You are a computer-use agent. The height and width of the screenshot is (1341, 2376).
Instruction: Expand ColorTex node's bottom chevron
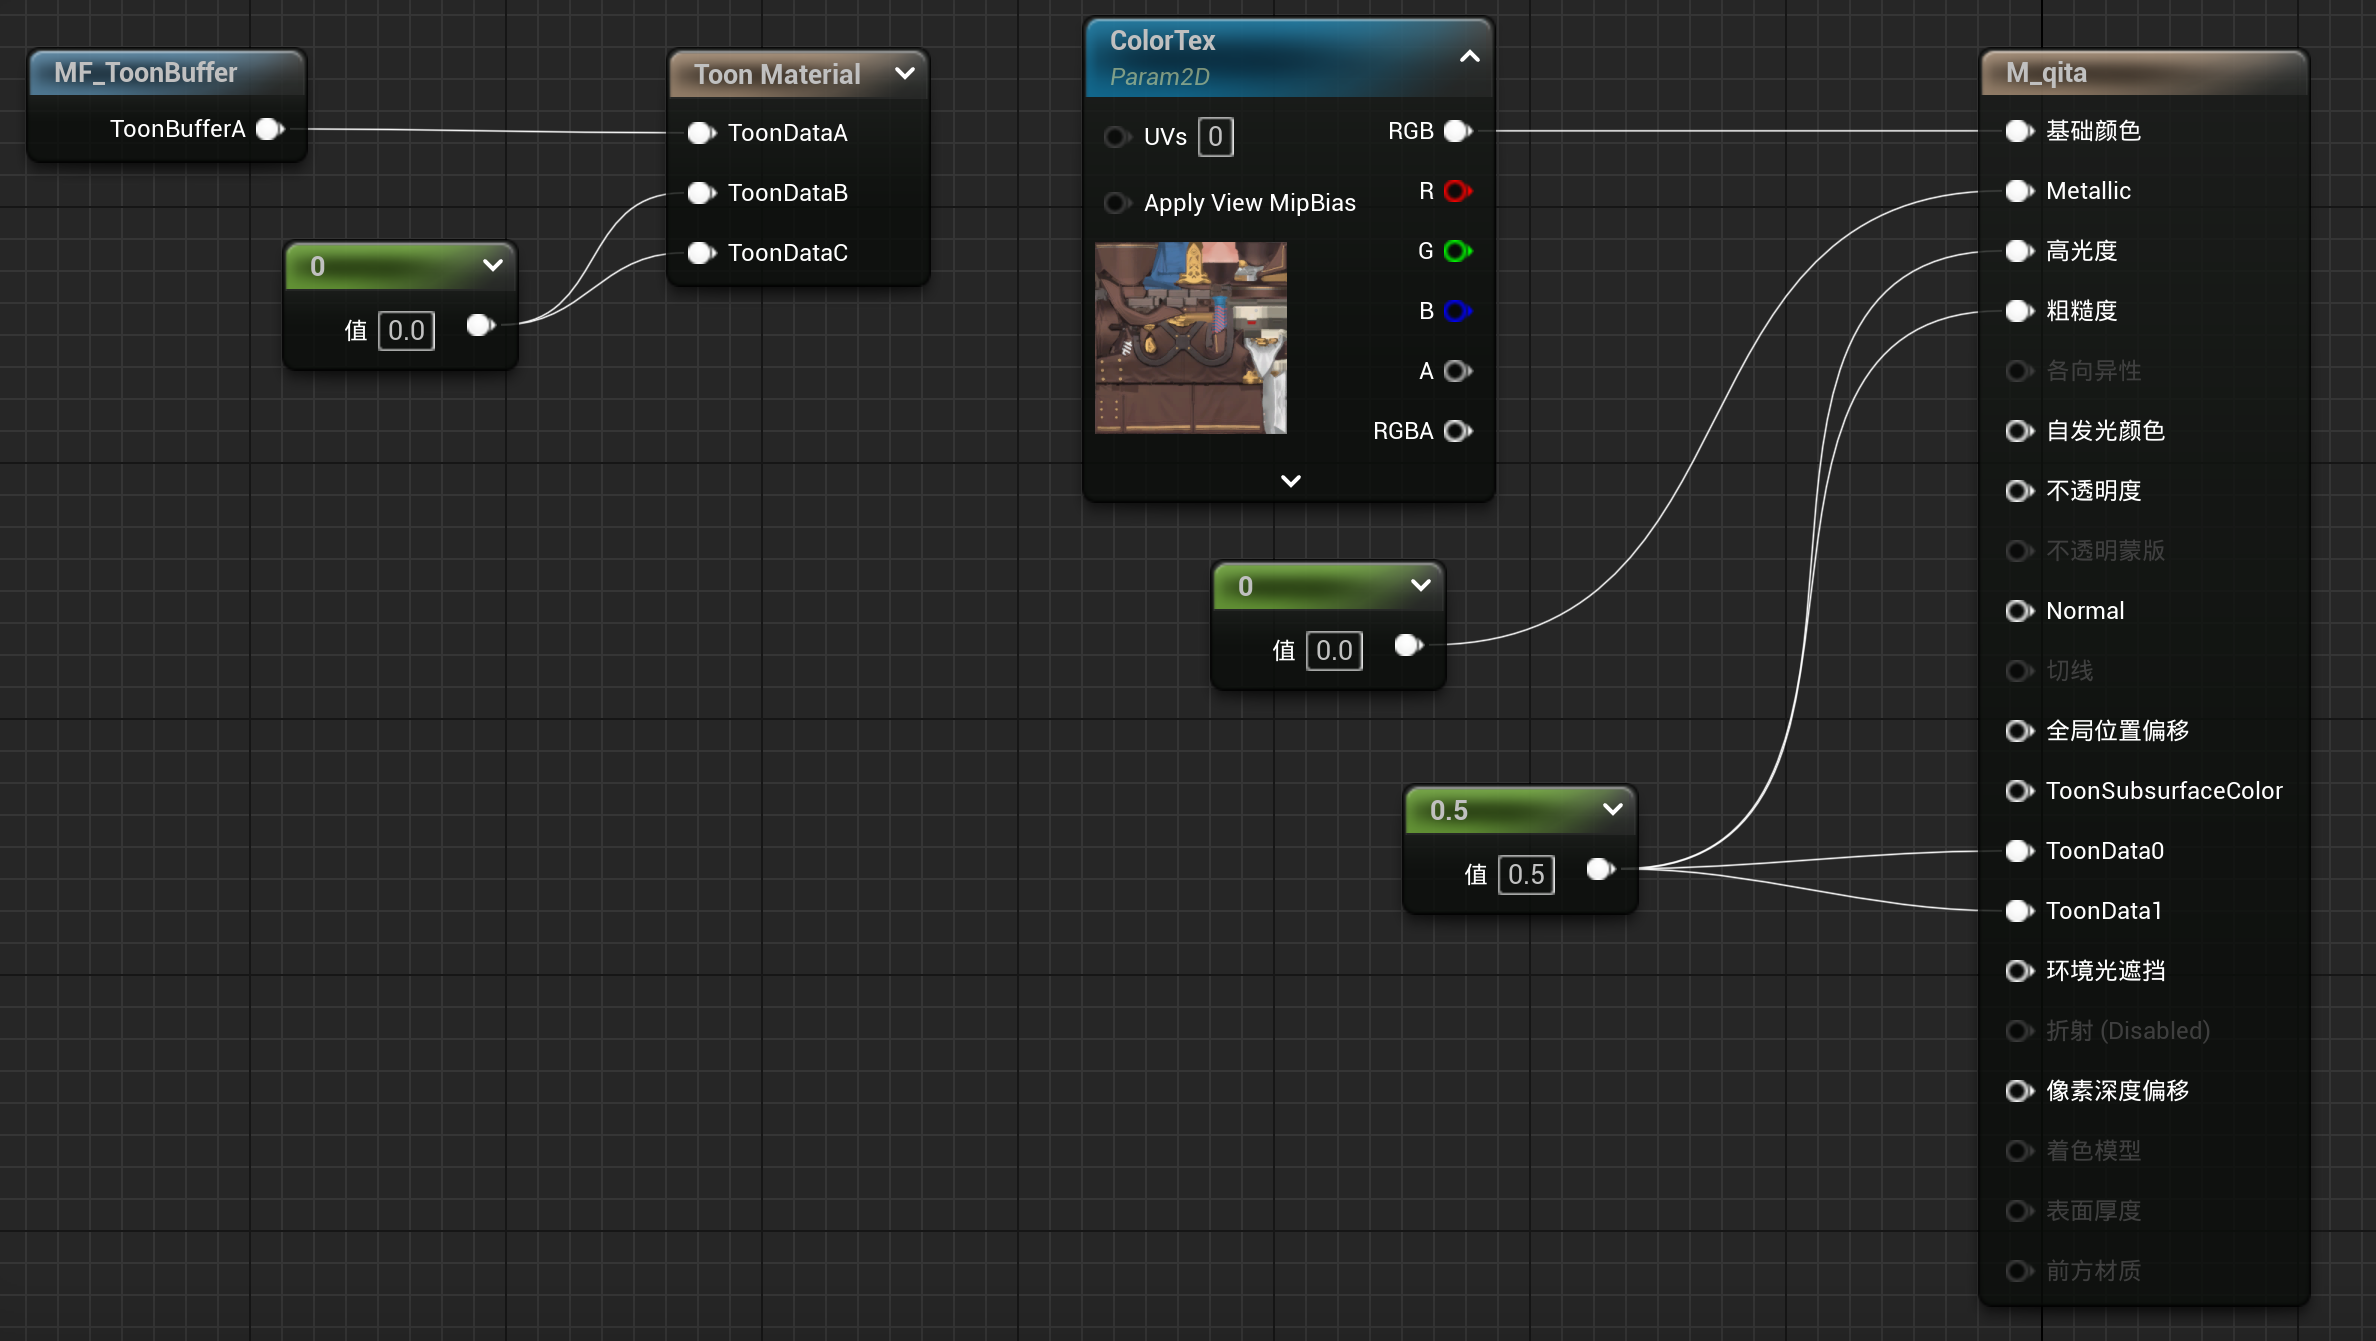pyautogui.click(x=1290, y=481)
